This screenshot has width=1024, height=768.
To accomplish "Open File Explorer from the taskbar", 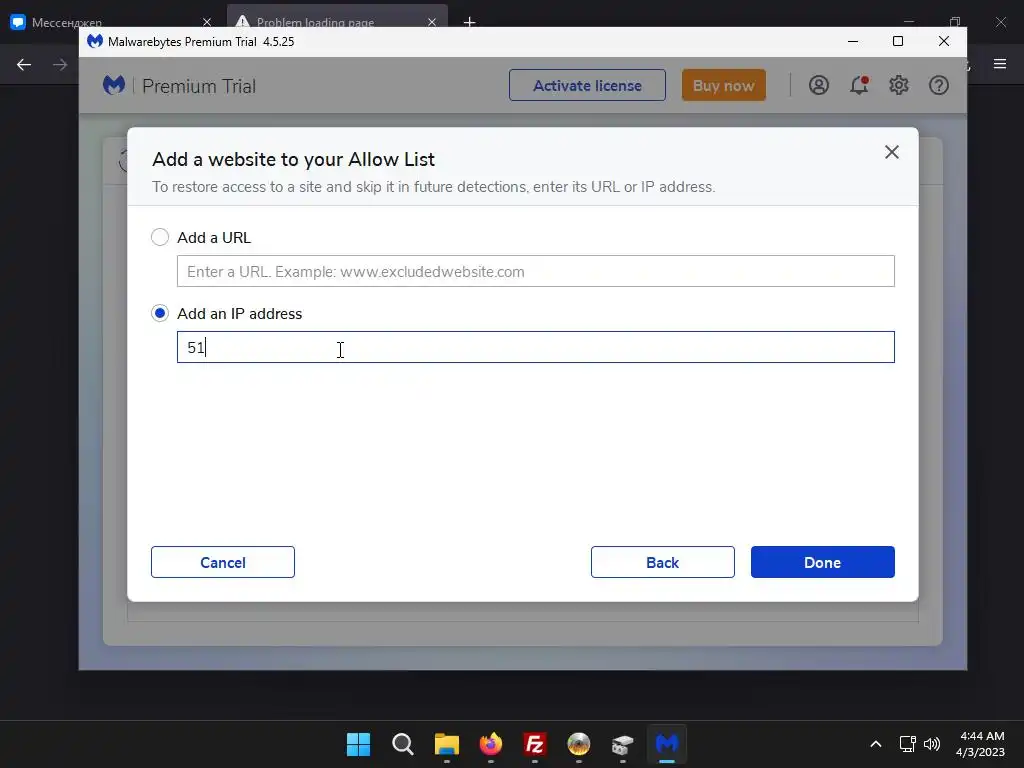I will pyautogui.click(x=447, y=744).
